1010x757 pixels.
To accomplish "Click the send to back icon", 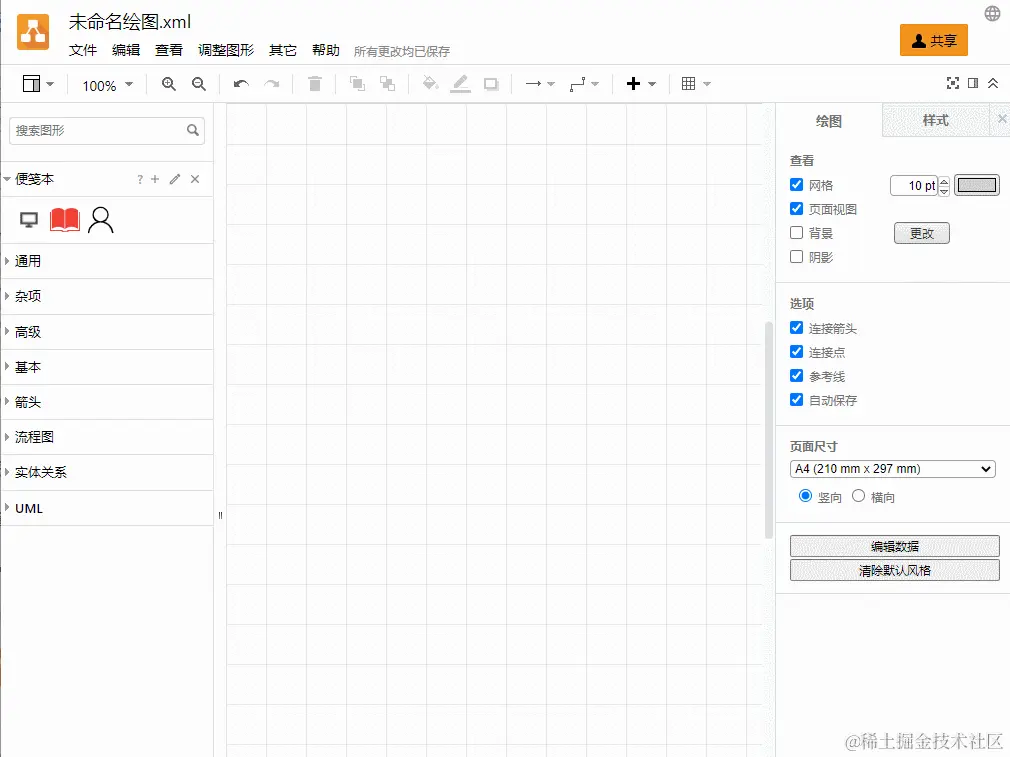I will (387, 84).
